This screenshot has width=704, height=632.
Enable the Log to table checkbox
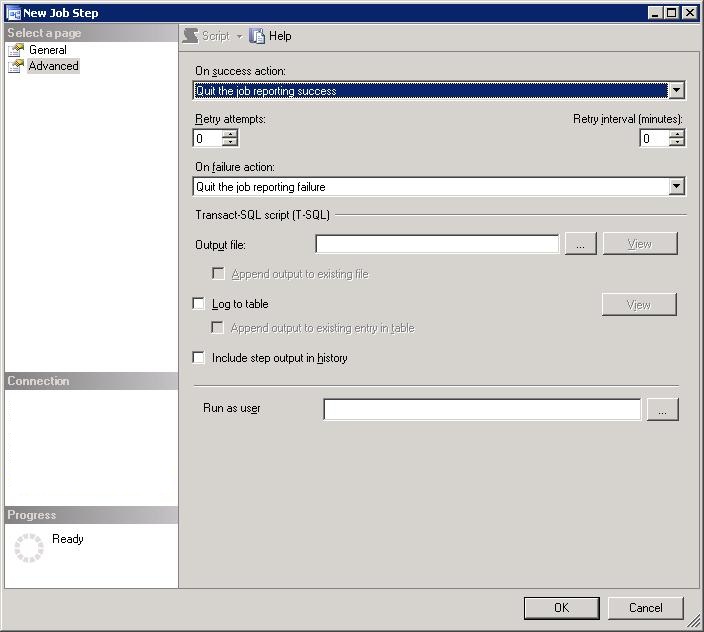pos(198,303)
